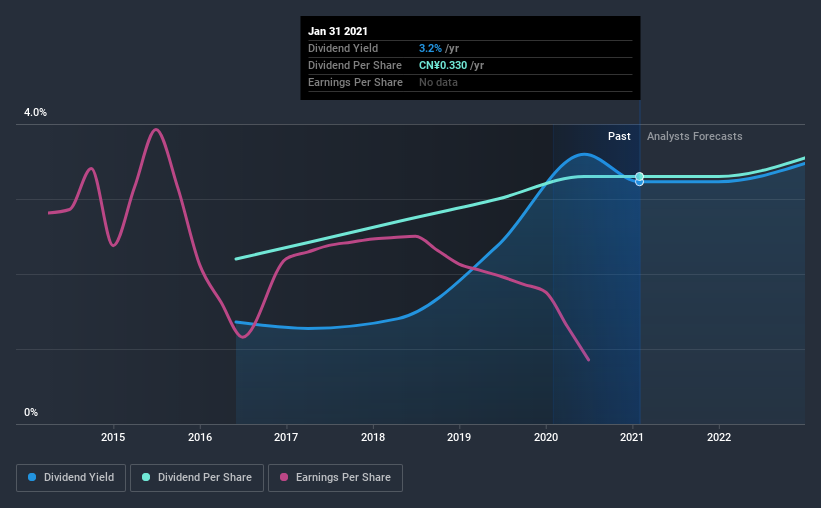Click the blue data point marker at 2021
821x508 pixels.
639,182
